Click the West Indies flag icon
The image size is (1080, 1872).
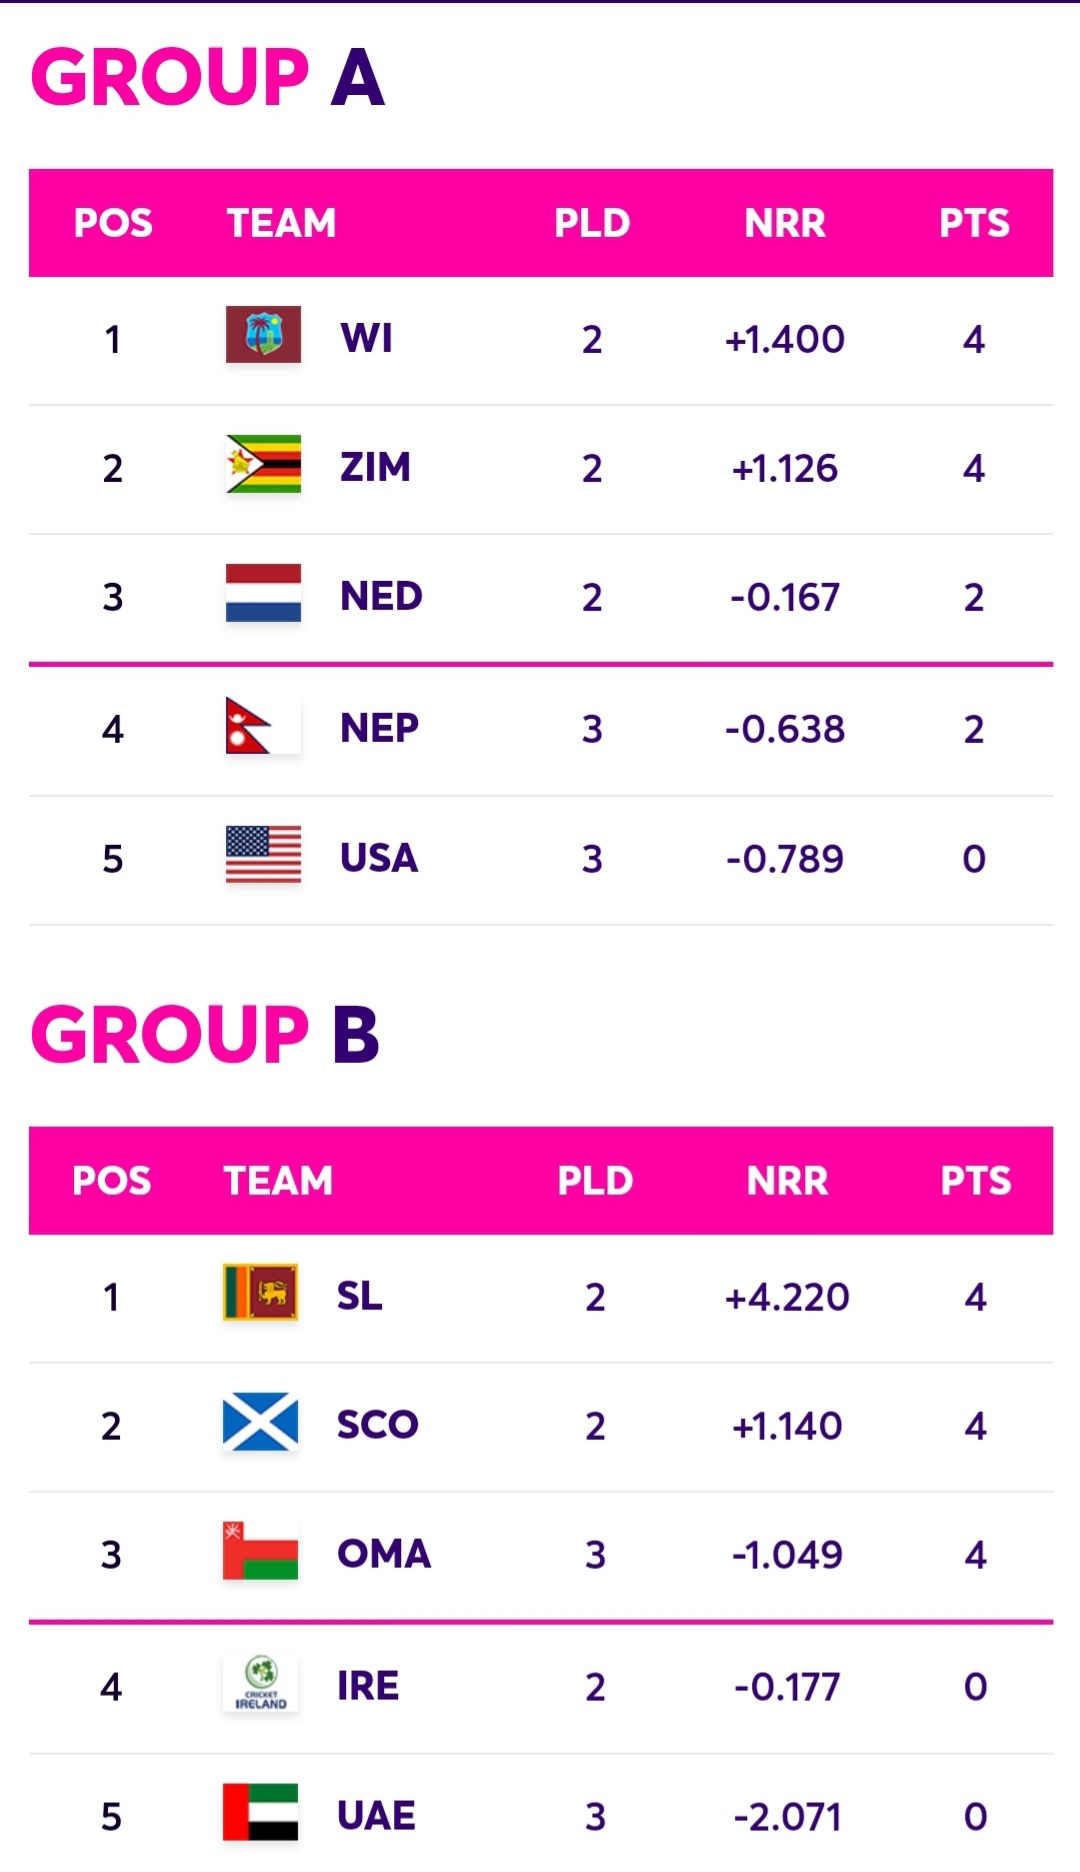tap(263, 334)
